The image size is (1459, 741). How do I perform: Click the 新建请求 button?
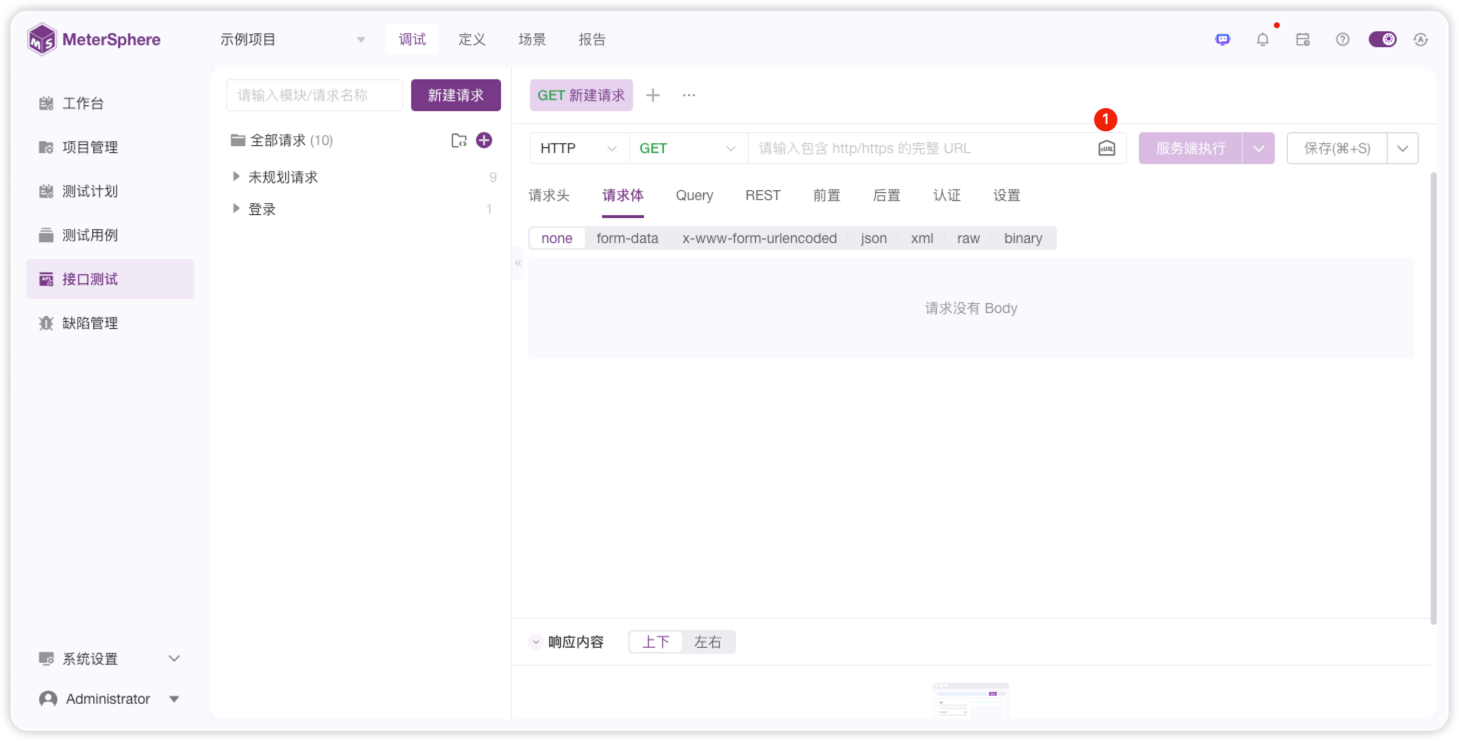(456, 95)
